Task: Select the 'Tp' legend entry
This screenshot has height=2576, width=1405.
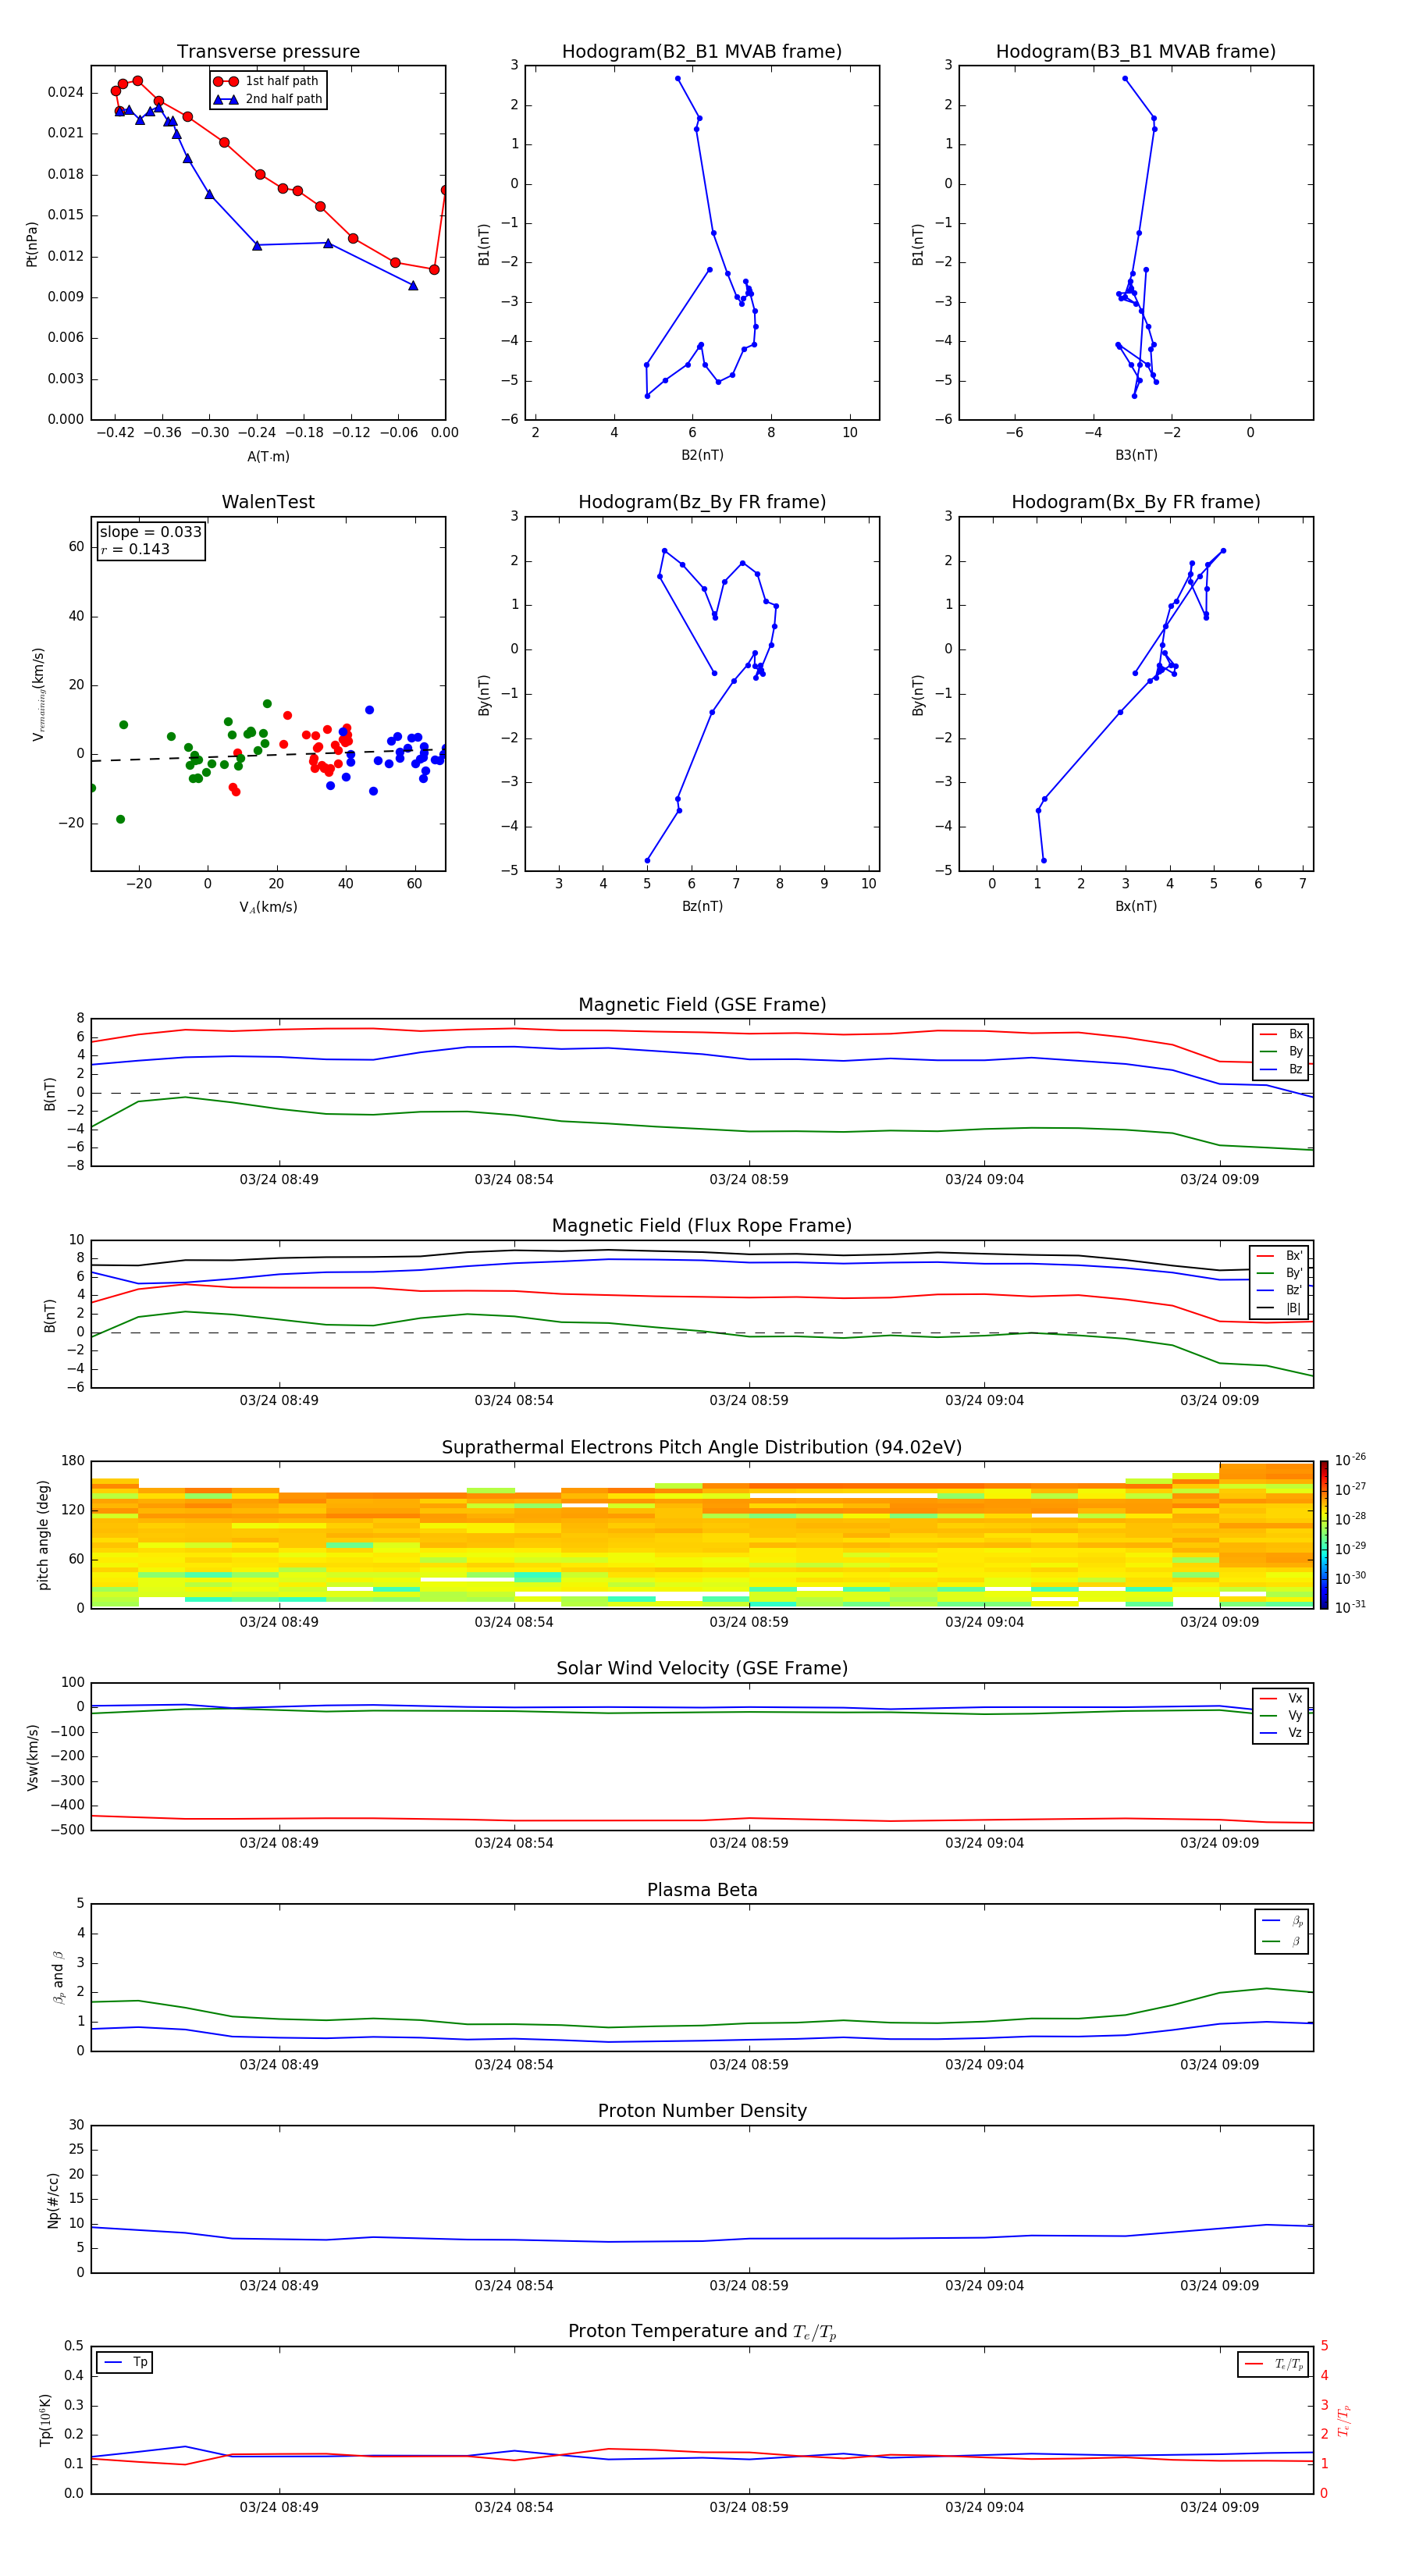Action: click(x=125, y=2362)
